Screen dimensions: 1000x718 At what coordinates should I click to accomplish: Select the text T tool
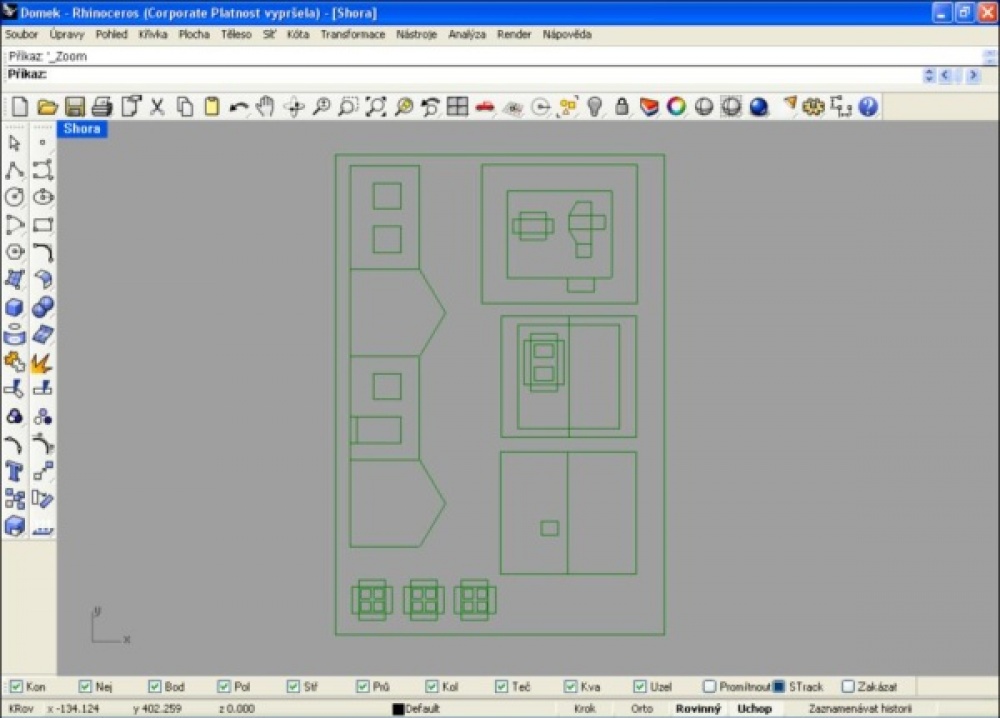pyautogui.click(x=15, y=472)
